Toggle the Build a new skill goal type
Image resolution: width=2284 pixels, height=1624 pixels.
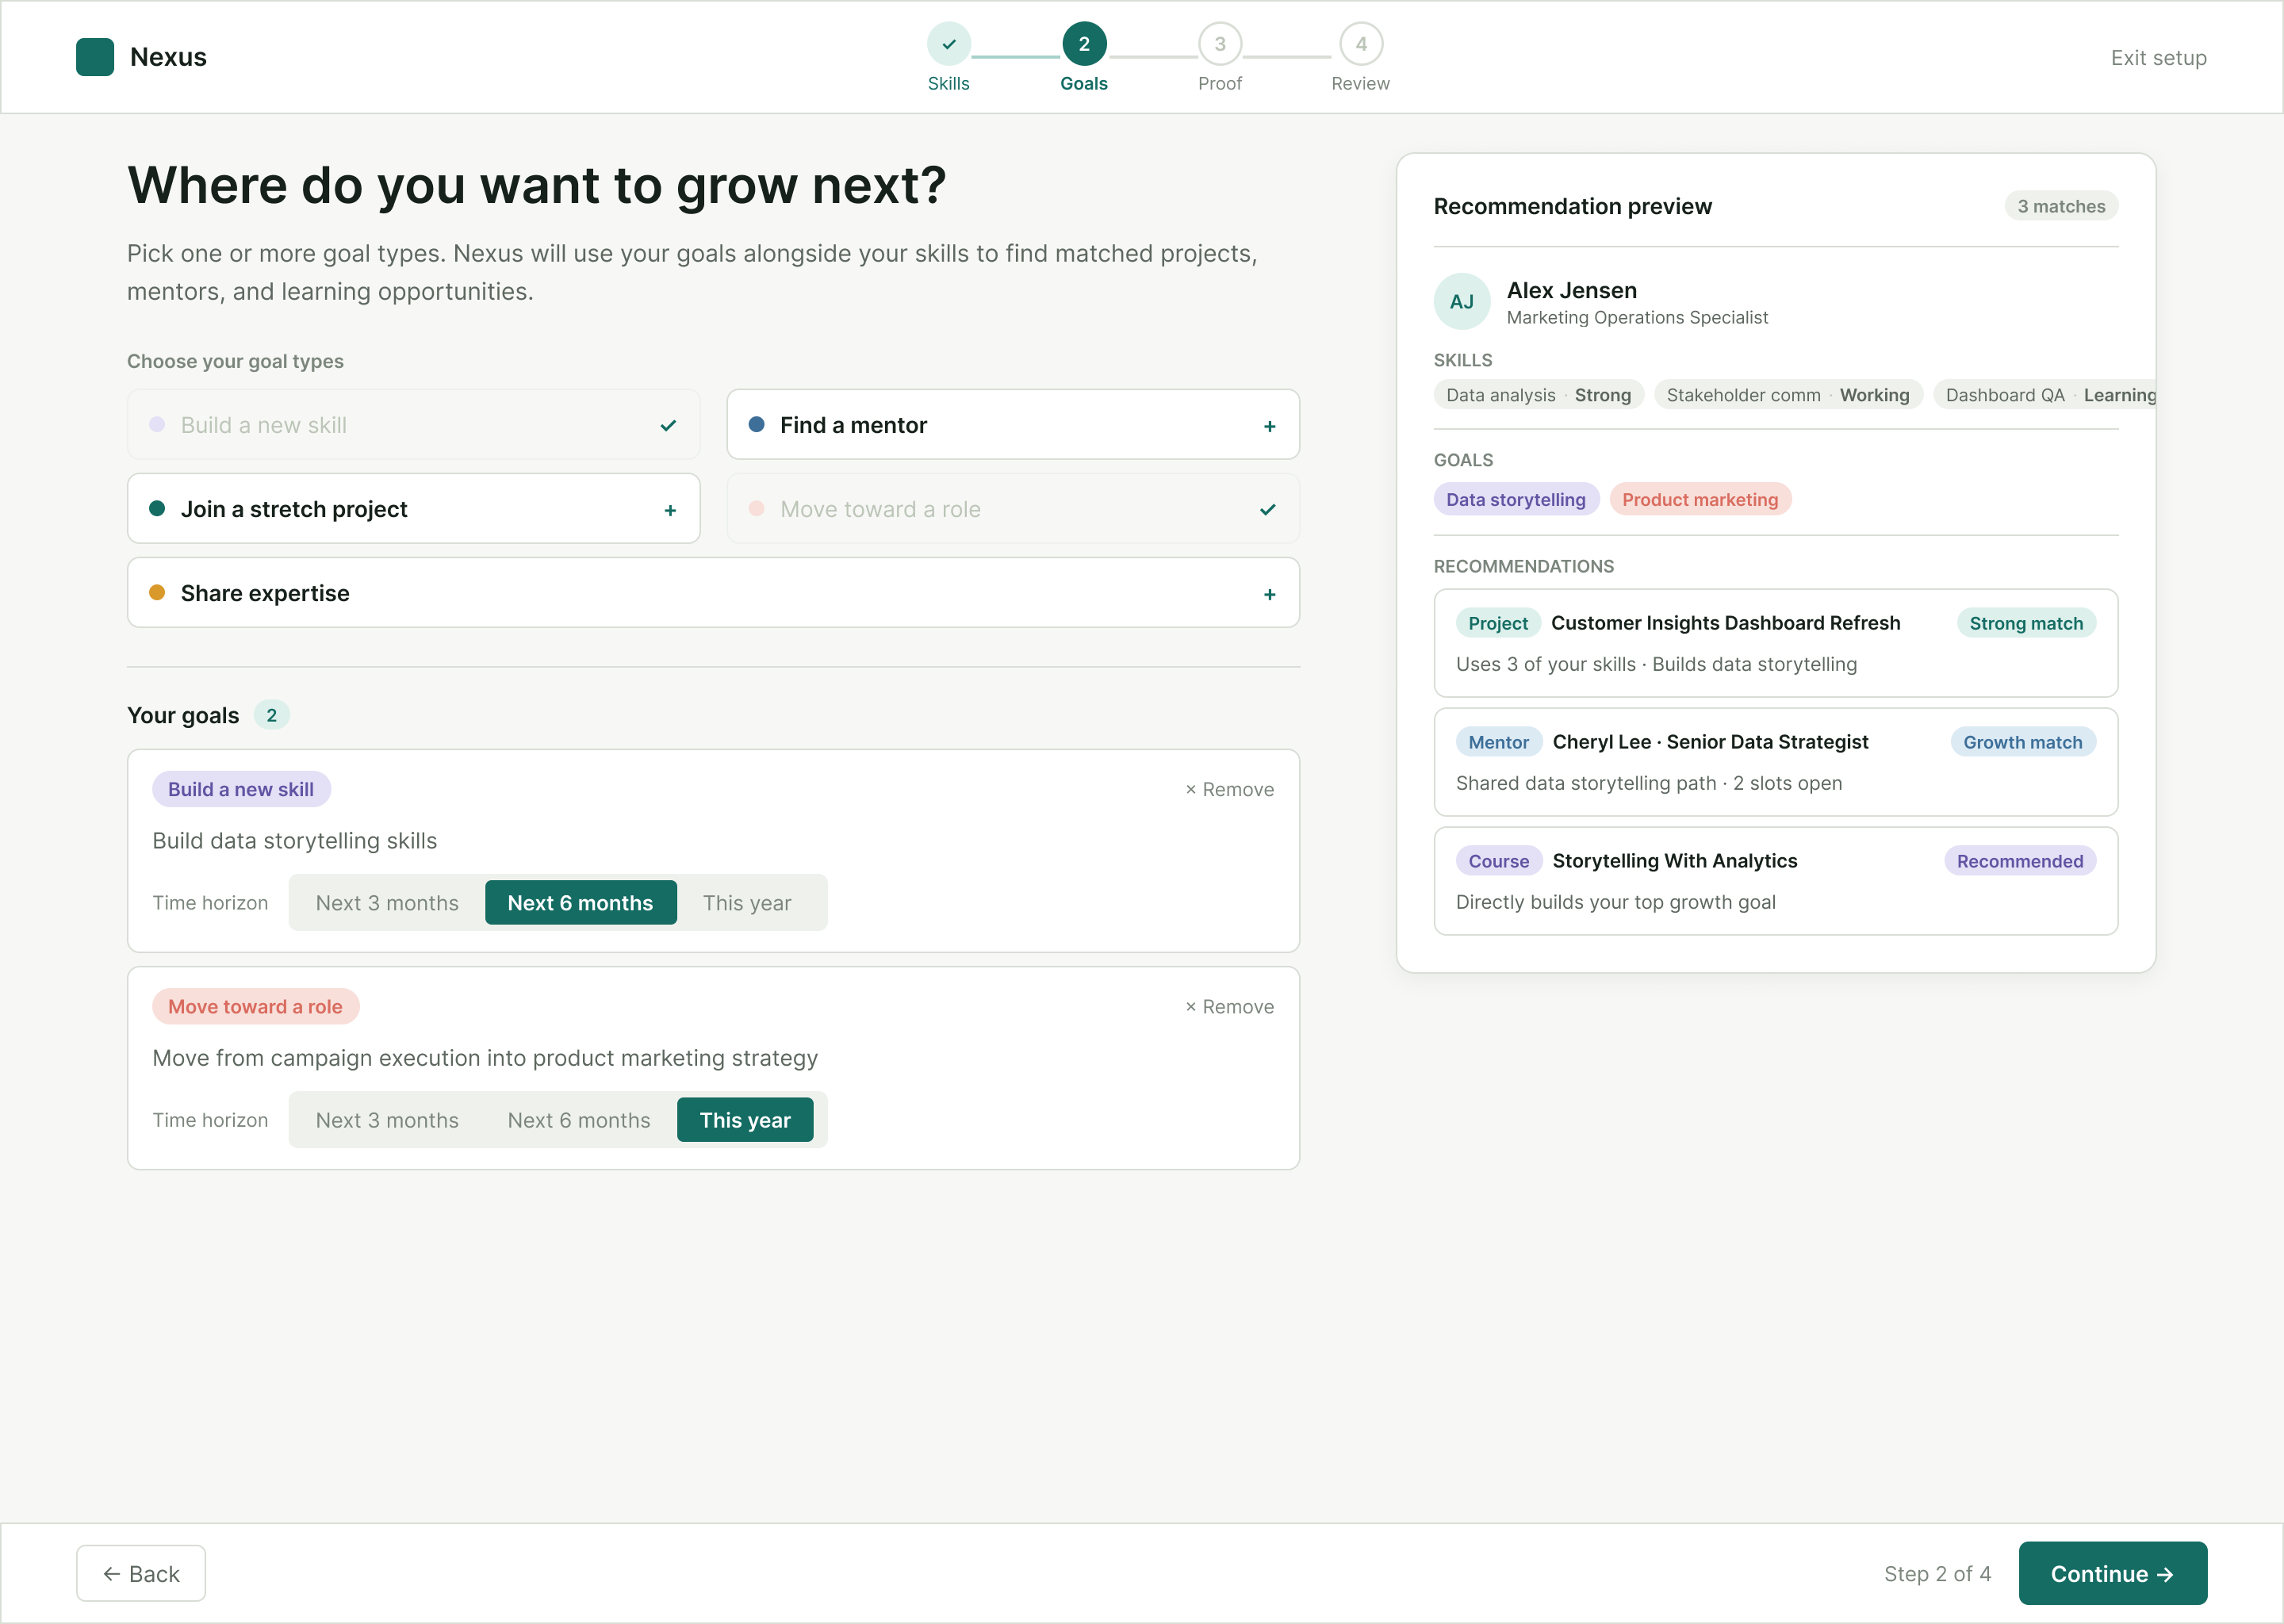pyautogui.click(x=414, y=424)
